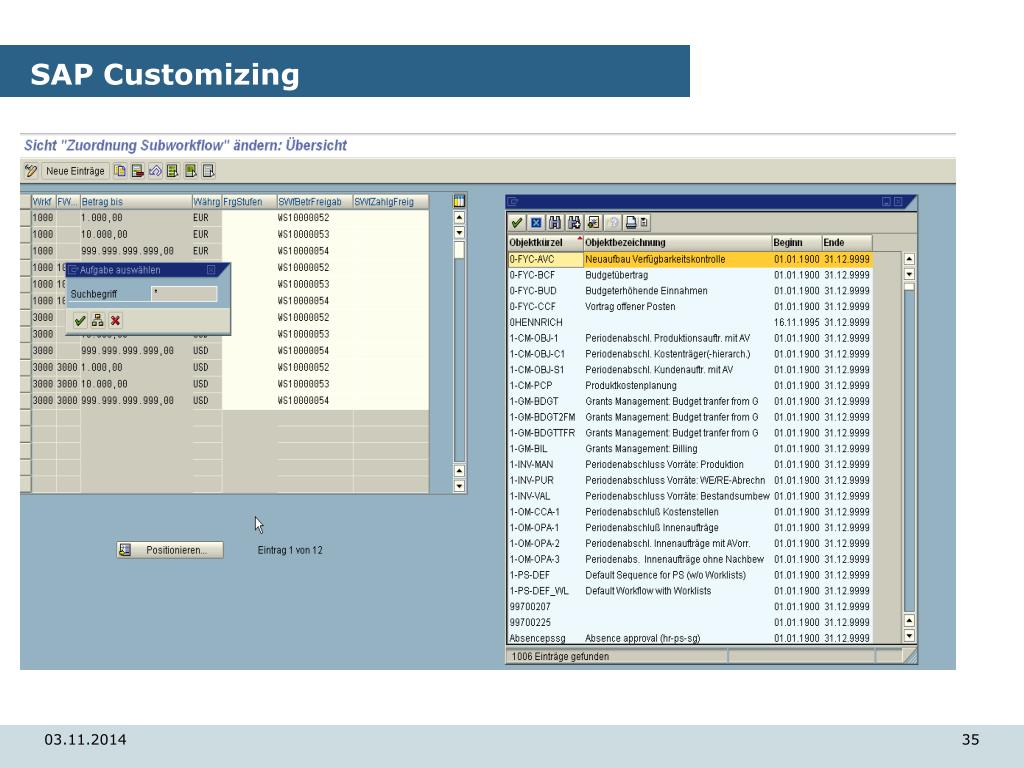Click the Copy As icon beside Neue Einträge
The height and width of the screenshot is (768, 1024).
pos(120,171)
